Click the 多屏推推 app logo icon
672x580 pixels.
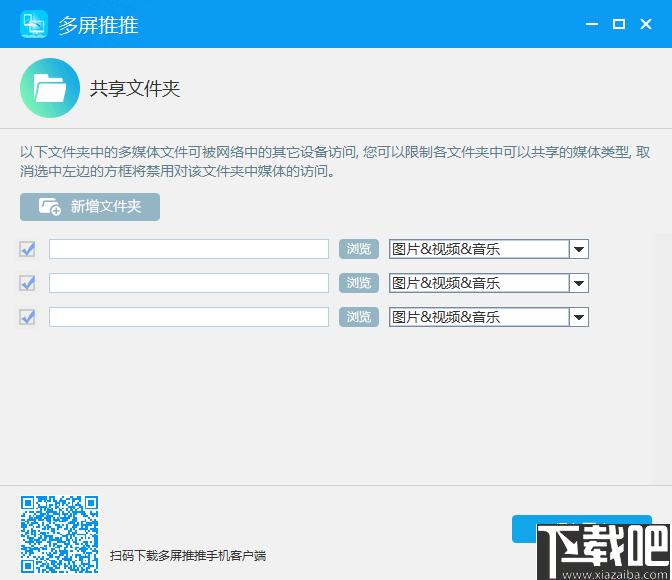click(33, 24)
